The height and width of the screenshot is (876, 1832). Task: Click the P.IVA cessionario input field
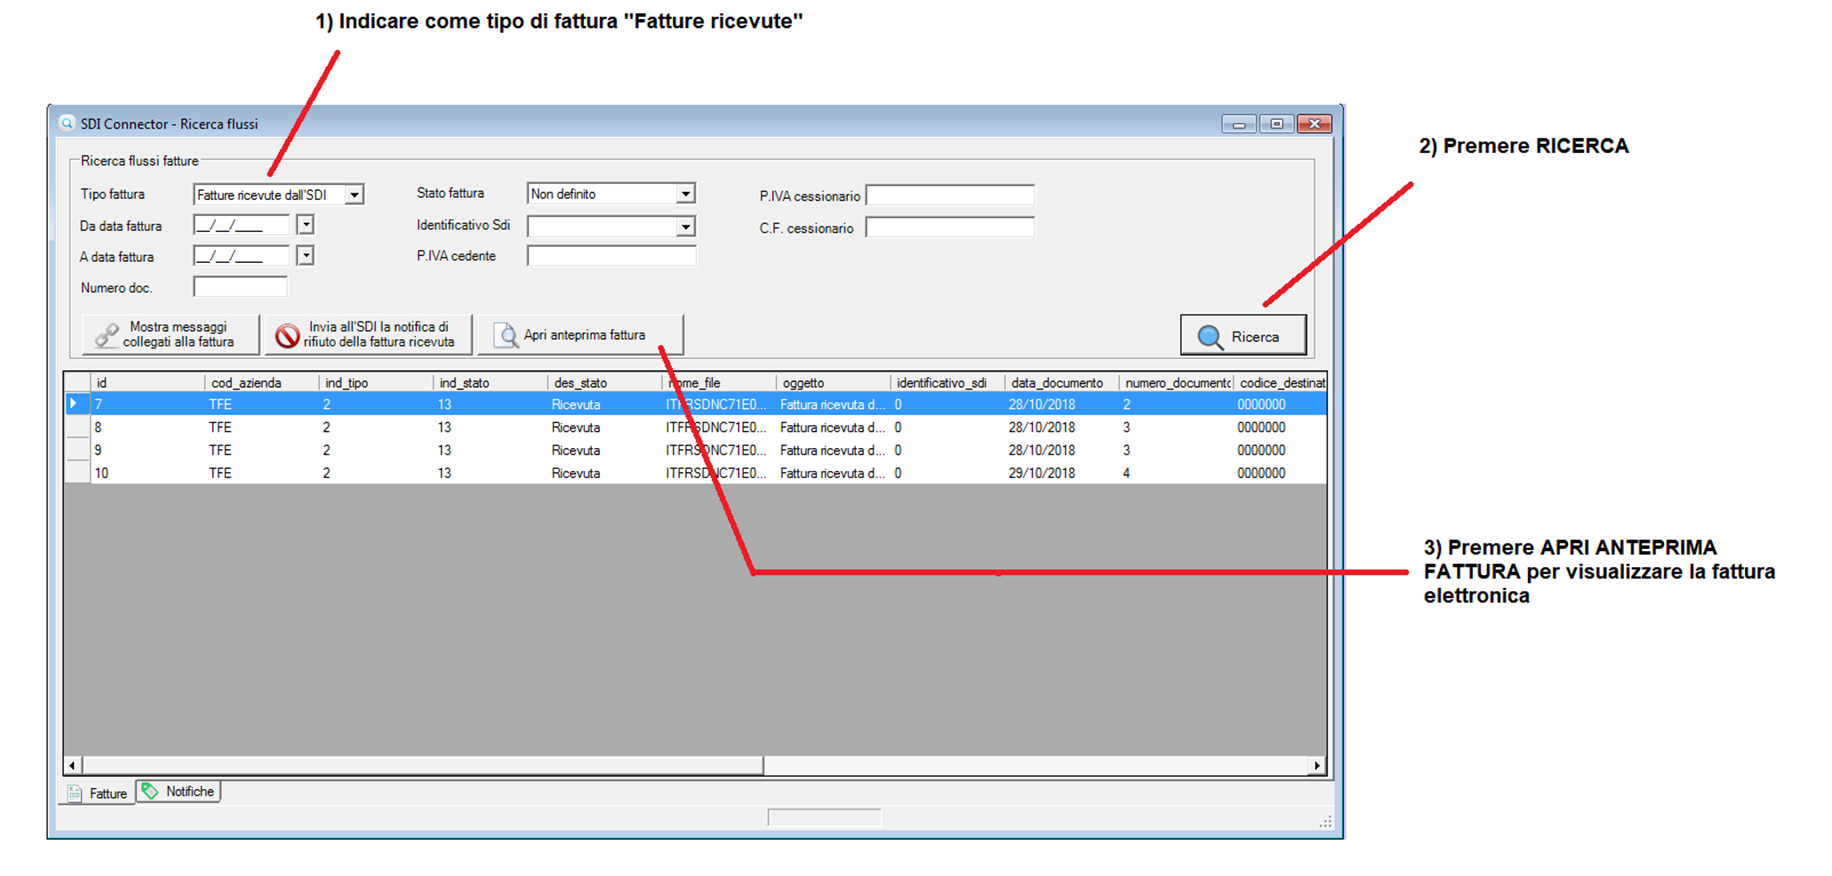point(949,196)
